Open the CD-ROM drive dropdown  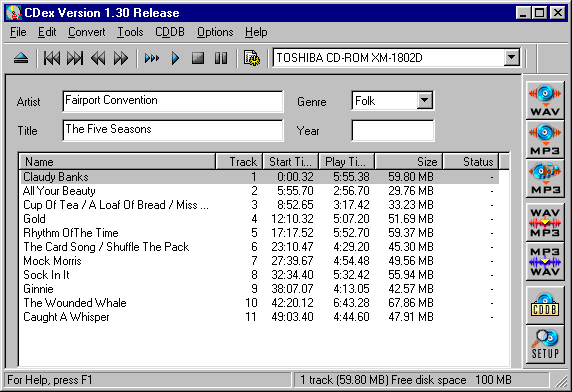[511, 58]
